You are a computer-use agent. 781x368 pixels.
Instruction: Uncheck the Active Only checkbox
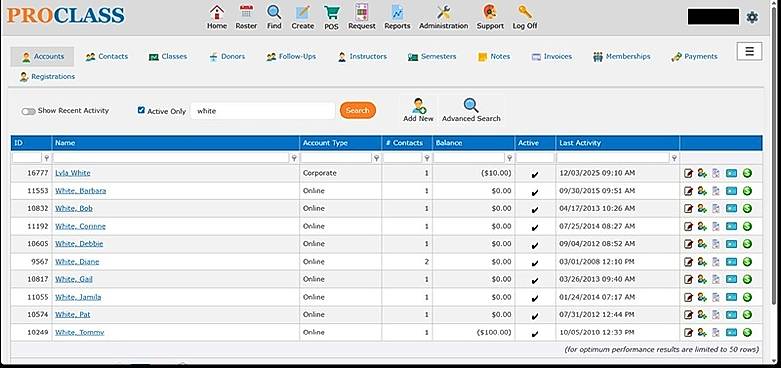point(141,110)
